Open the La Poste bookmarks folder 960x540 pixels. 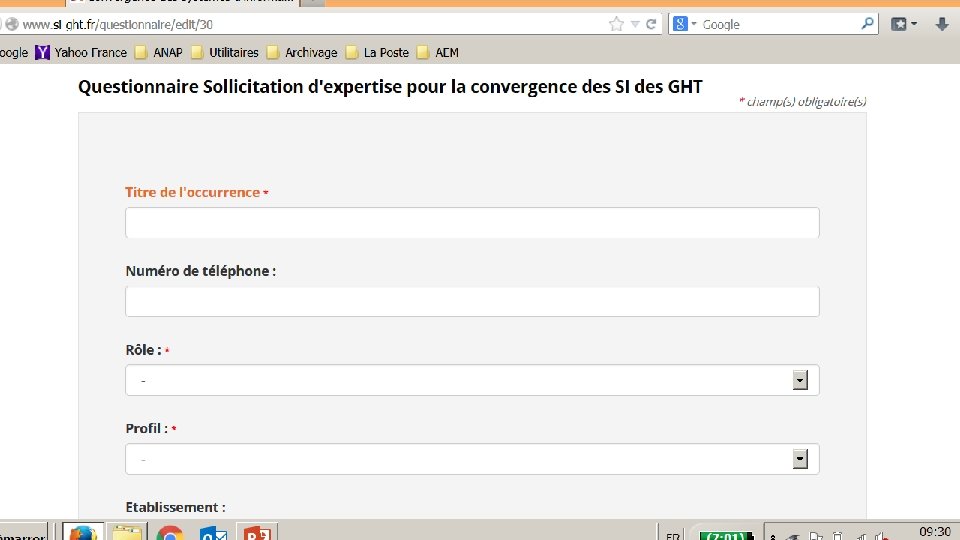(x=377, y=53)
